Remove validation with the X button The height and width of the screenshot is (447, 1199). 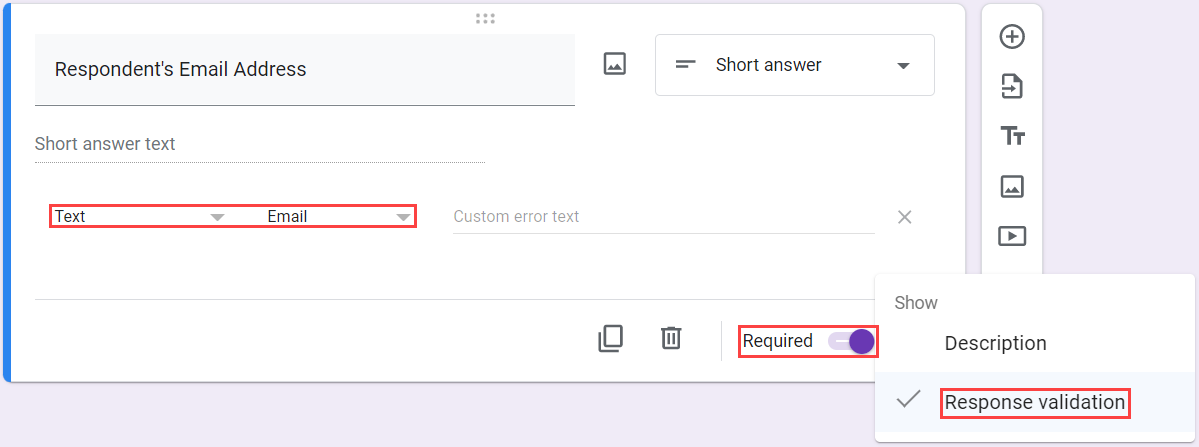point(905,217)
